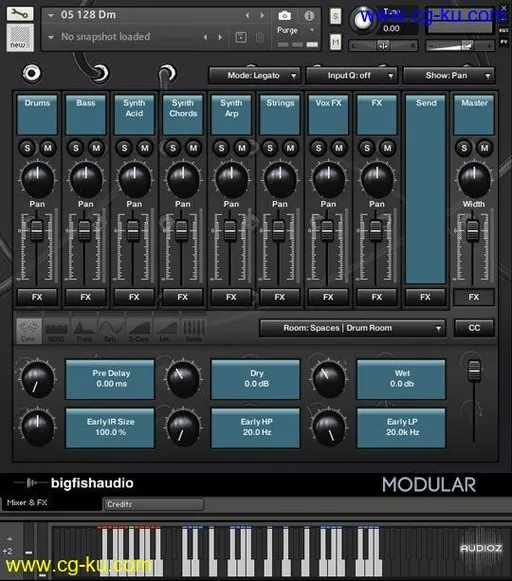
Task: Open FX for the Master channel
Action: (x=474, y=297)
